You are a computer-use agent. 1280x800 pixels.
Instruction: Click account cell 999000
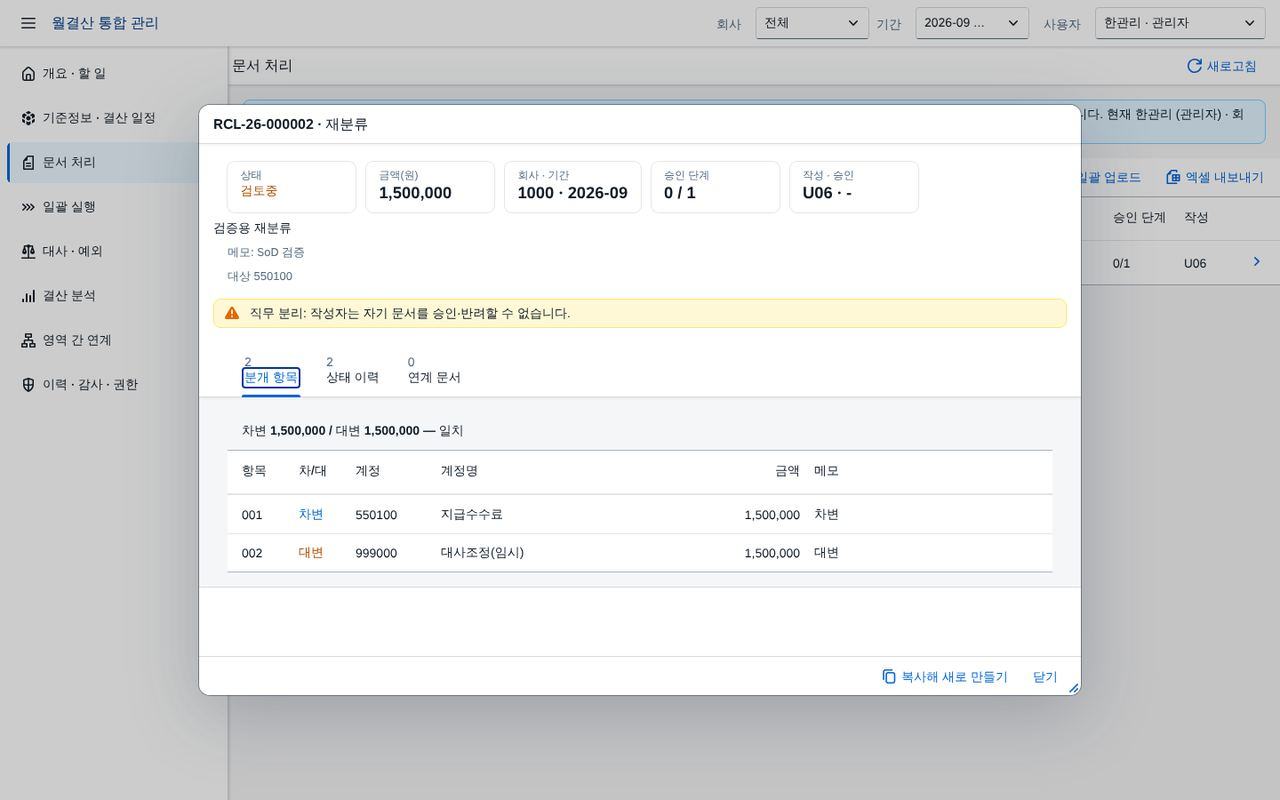click(376, 553)
